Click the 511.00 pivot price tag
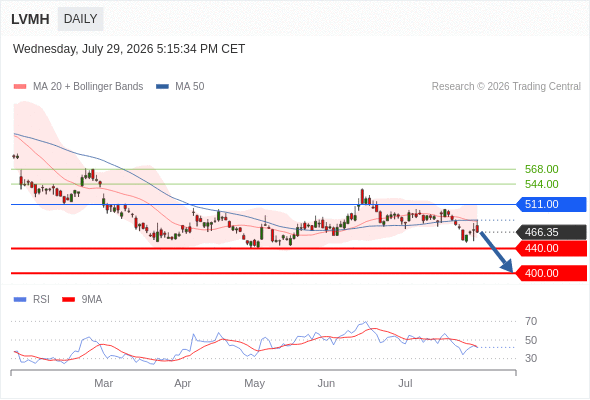This screenshot has width=590, height=400. [551, 204]
